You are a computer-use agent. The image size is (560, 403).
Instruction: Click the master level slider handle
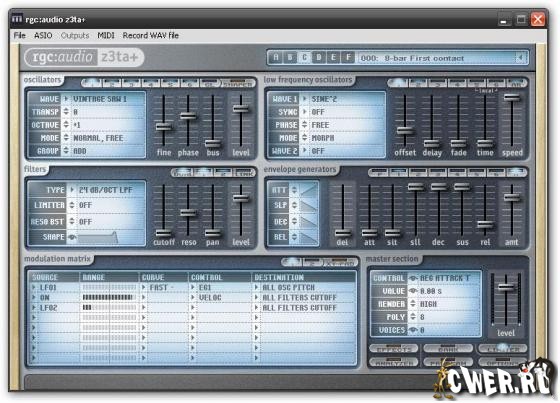[506, 287]
